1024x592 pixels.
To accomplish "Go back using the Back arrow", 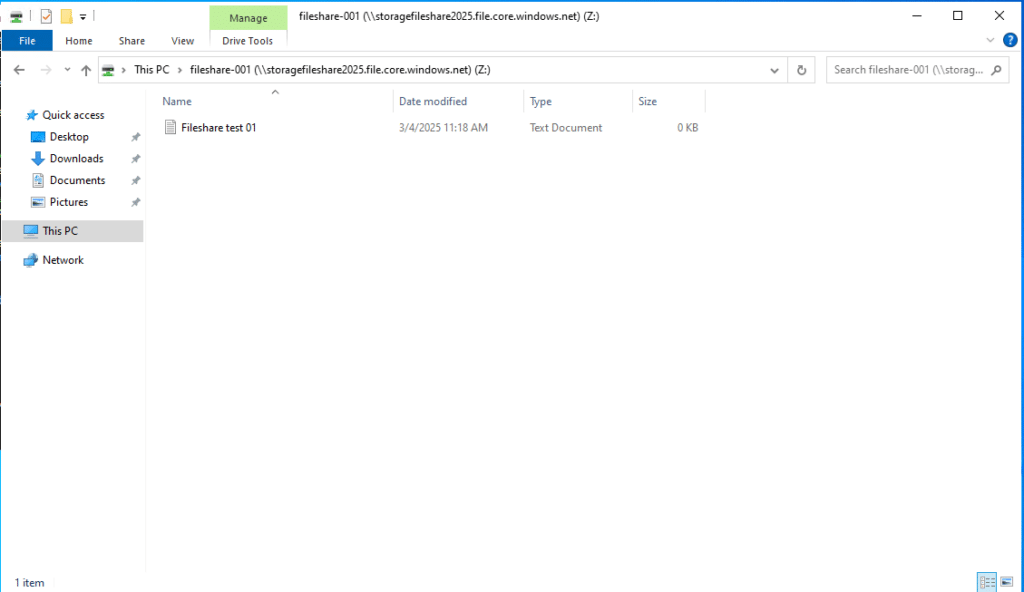I will pos(19,70).
